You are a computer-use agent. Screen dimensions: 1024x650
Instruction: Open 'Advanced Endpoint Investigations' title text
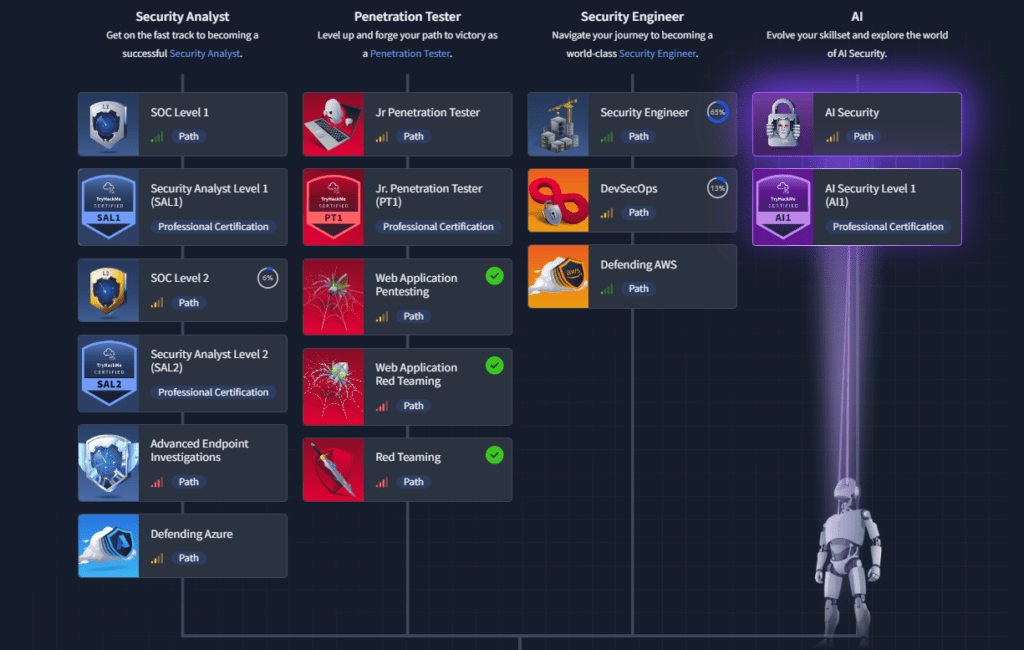(199, 451)
